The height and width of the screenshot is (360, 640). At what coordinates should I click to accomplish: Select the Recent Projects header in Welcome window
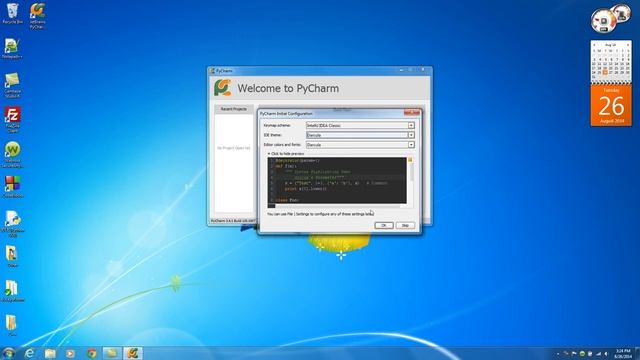tap(234, 109)
